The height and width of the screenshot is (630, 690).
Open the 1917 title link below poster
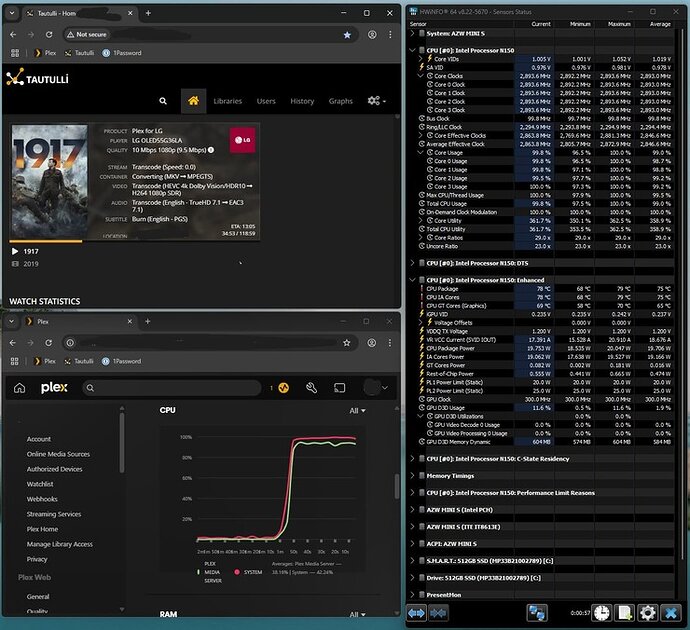pos(31,251)
